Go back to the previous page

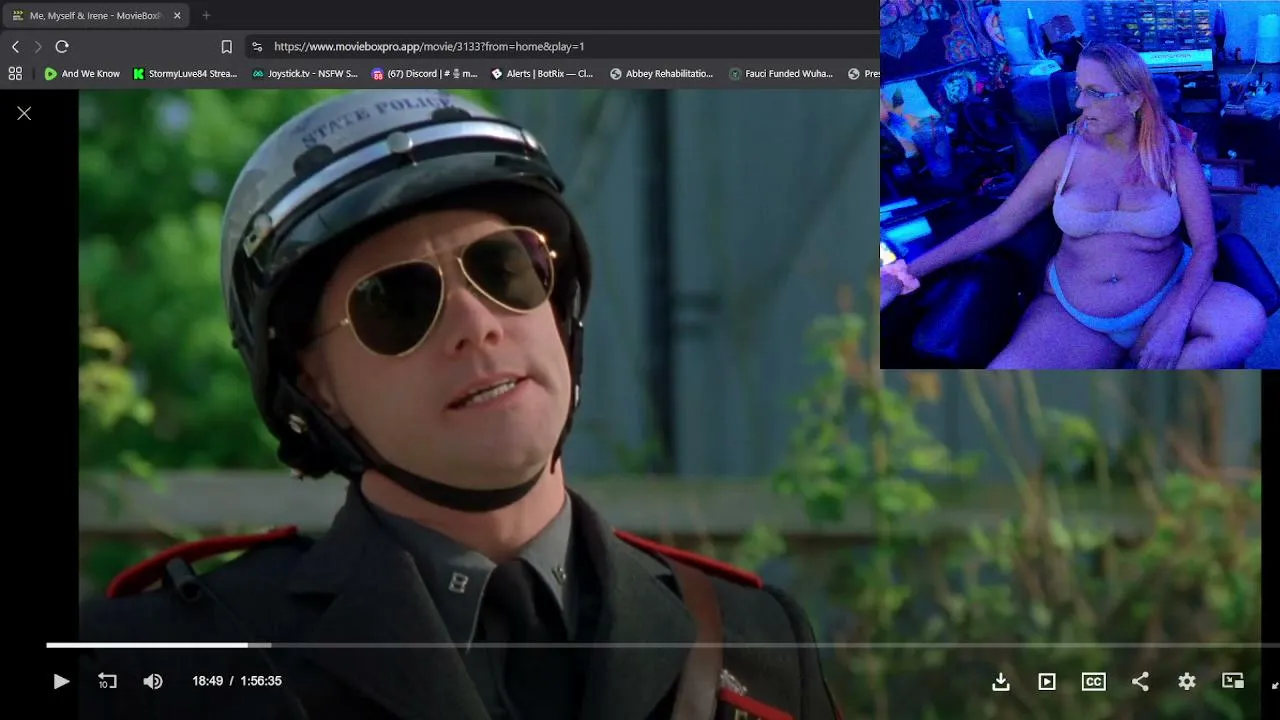(x=15, y=47)
